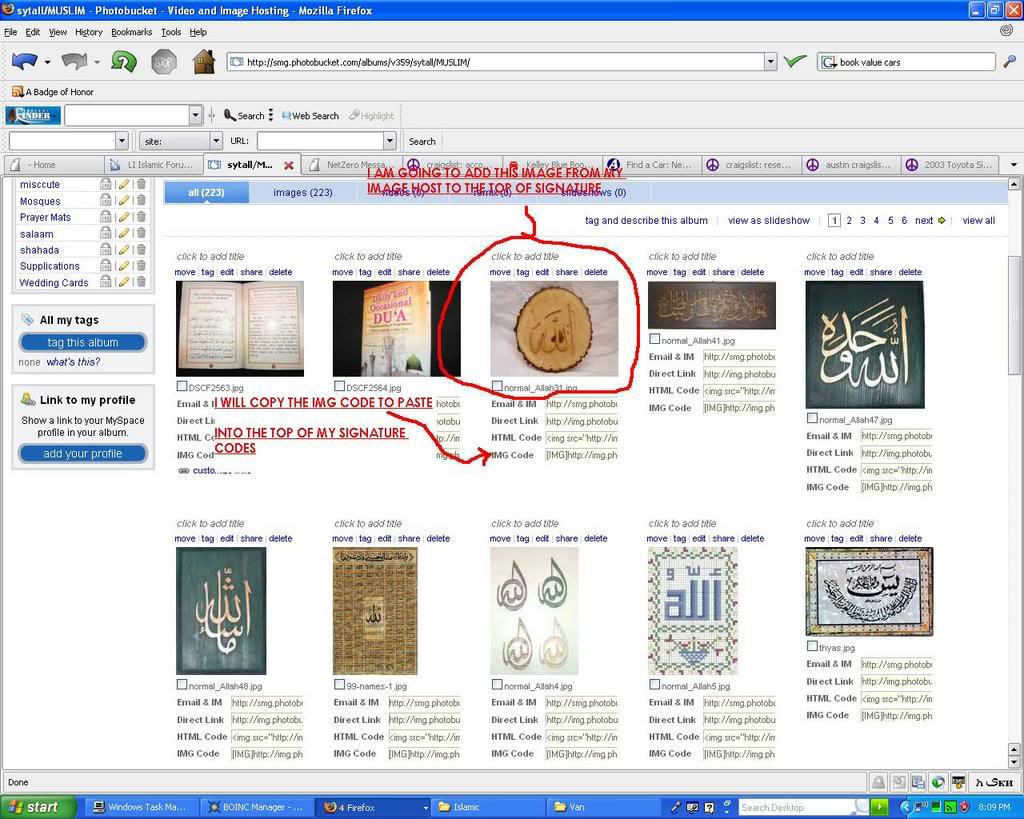Open the Tools menu

tap(171, 32)
